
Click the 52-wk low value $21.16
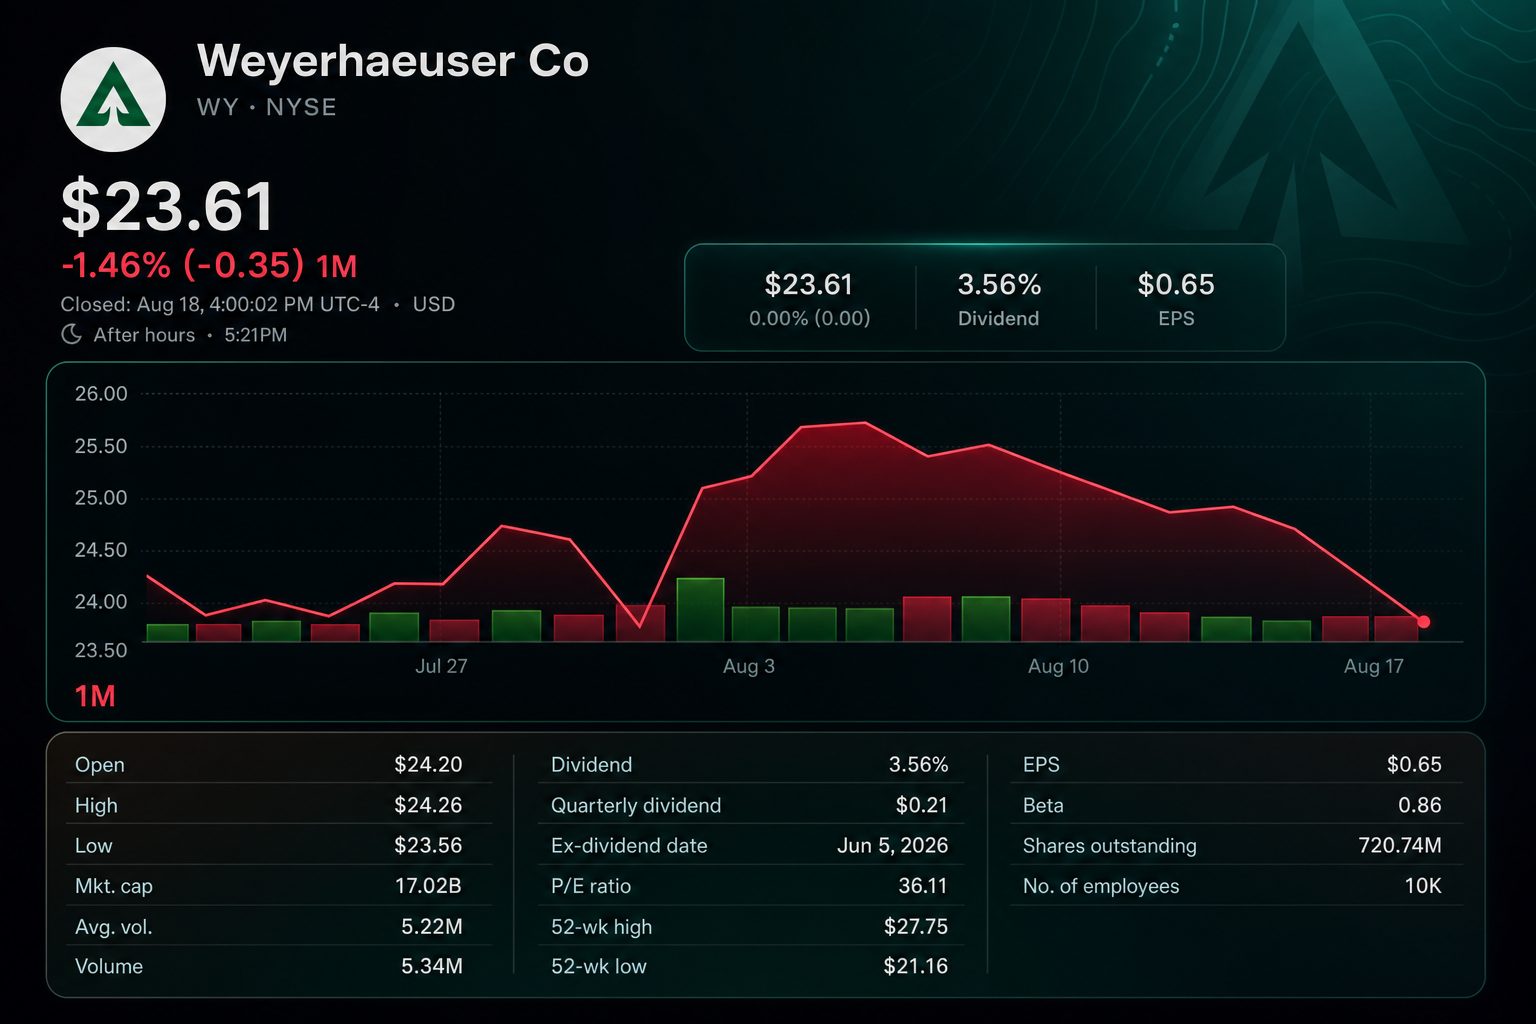point(916,966)
